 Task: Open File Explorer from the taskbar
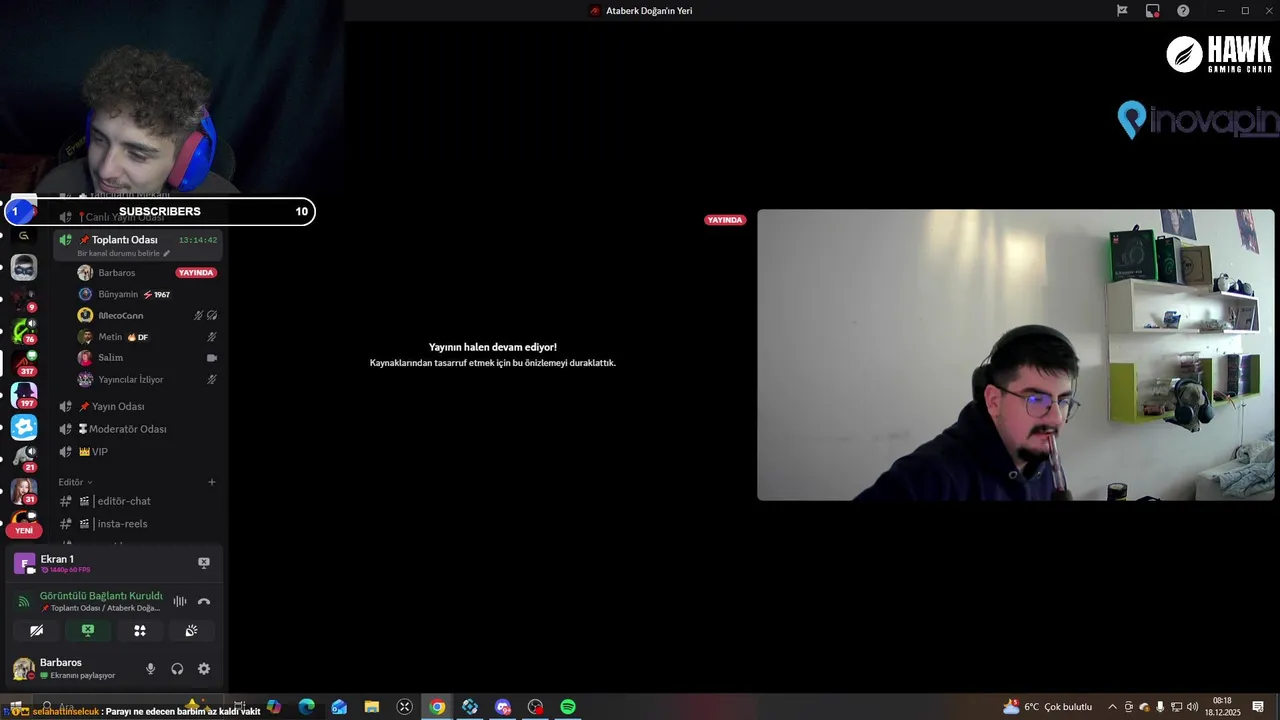pos(372,707)
